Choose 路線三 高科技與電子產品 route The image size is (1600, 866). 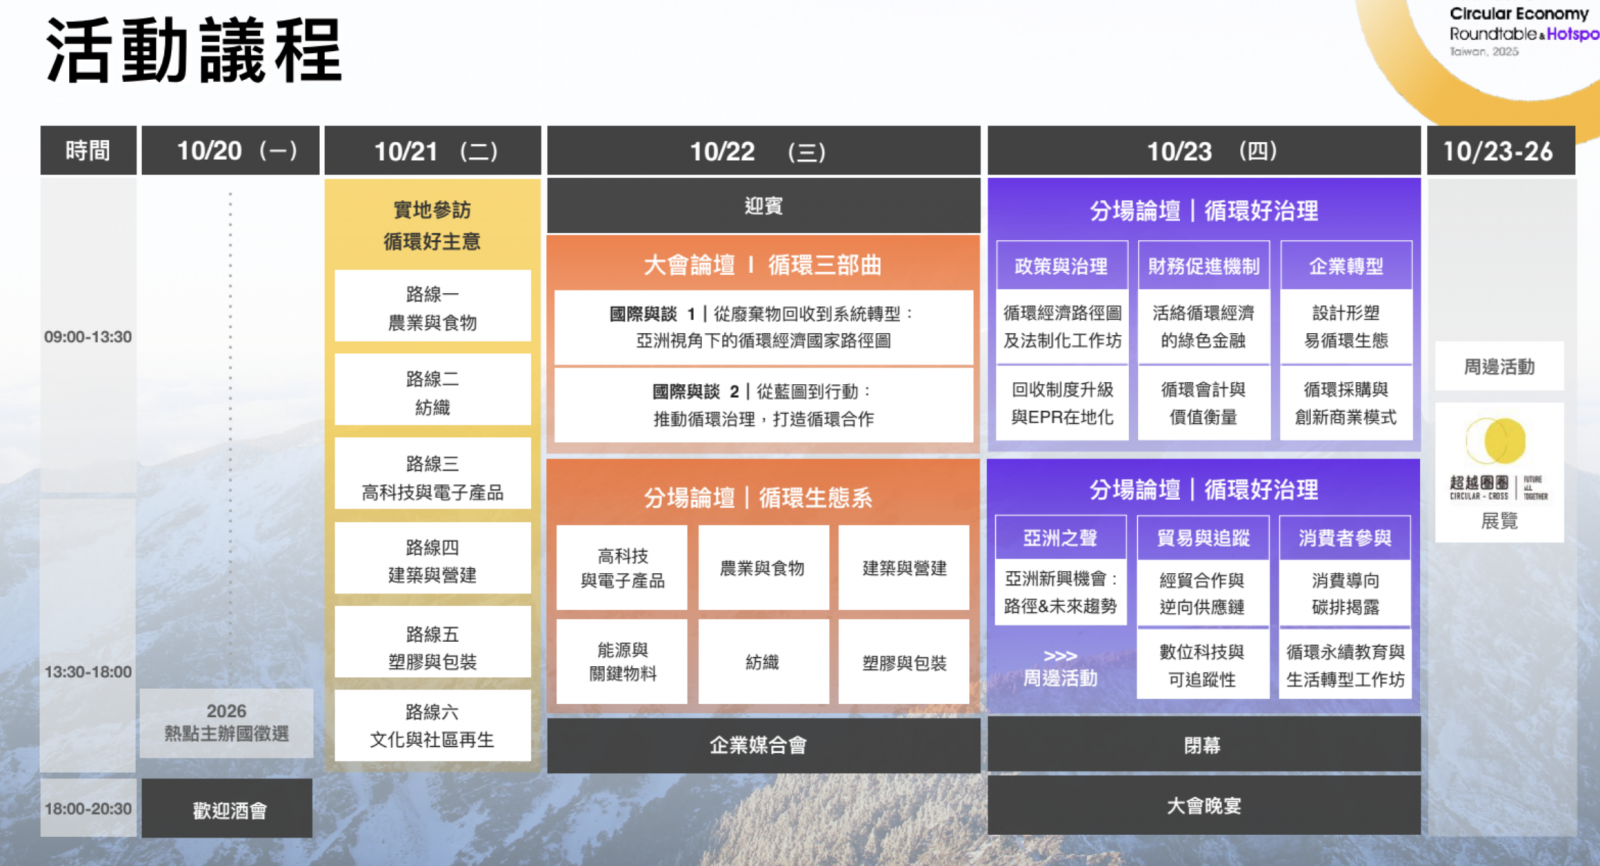coord(432,477)
